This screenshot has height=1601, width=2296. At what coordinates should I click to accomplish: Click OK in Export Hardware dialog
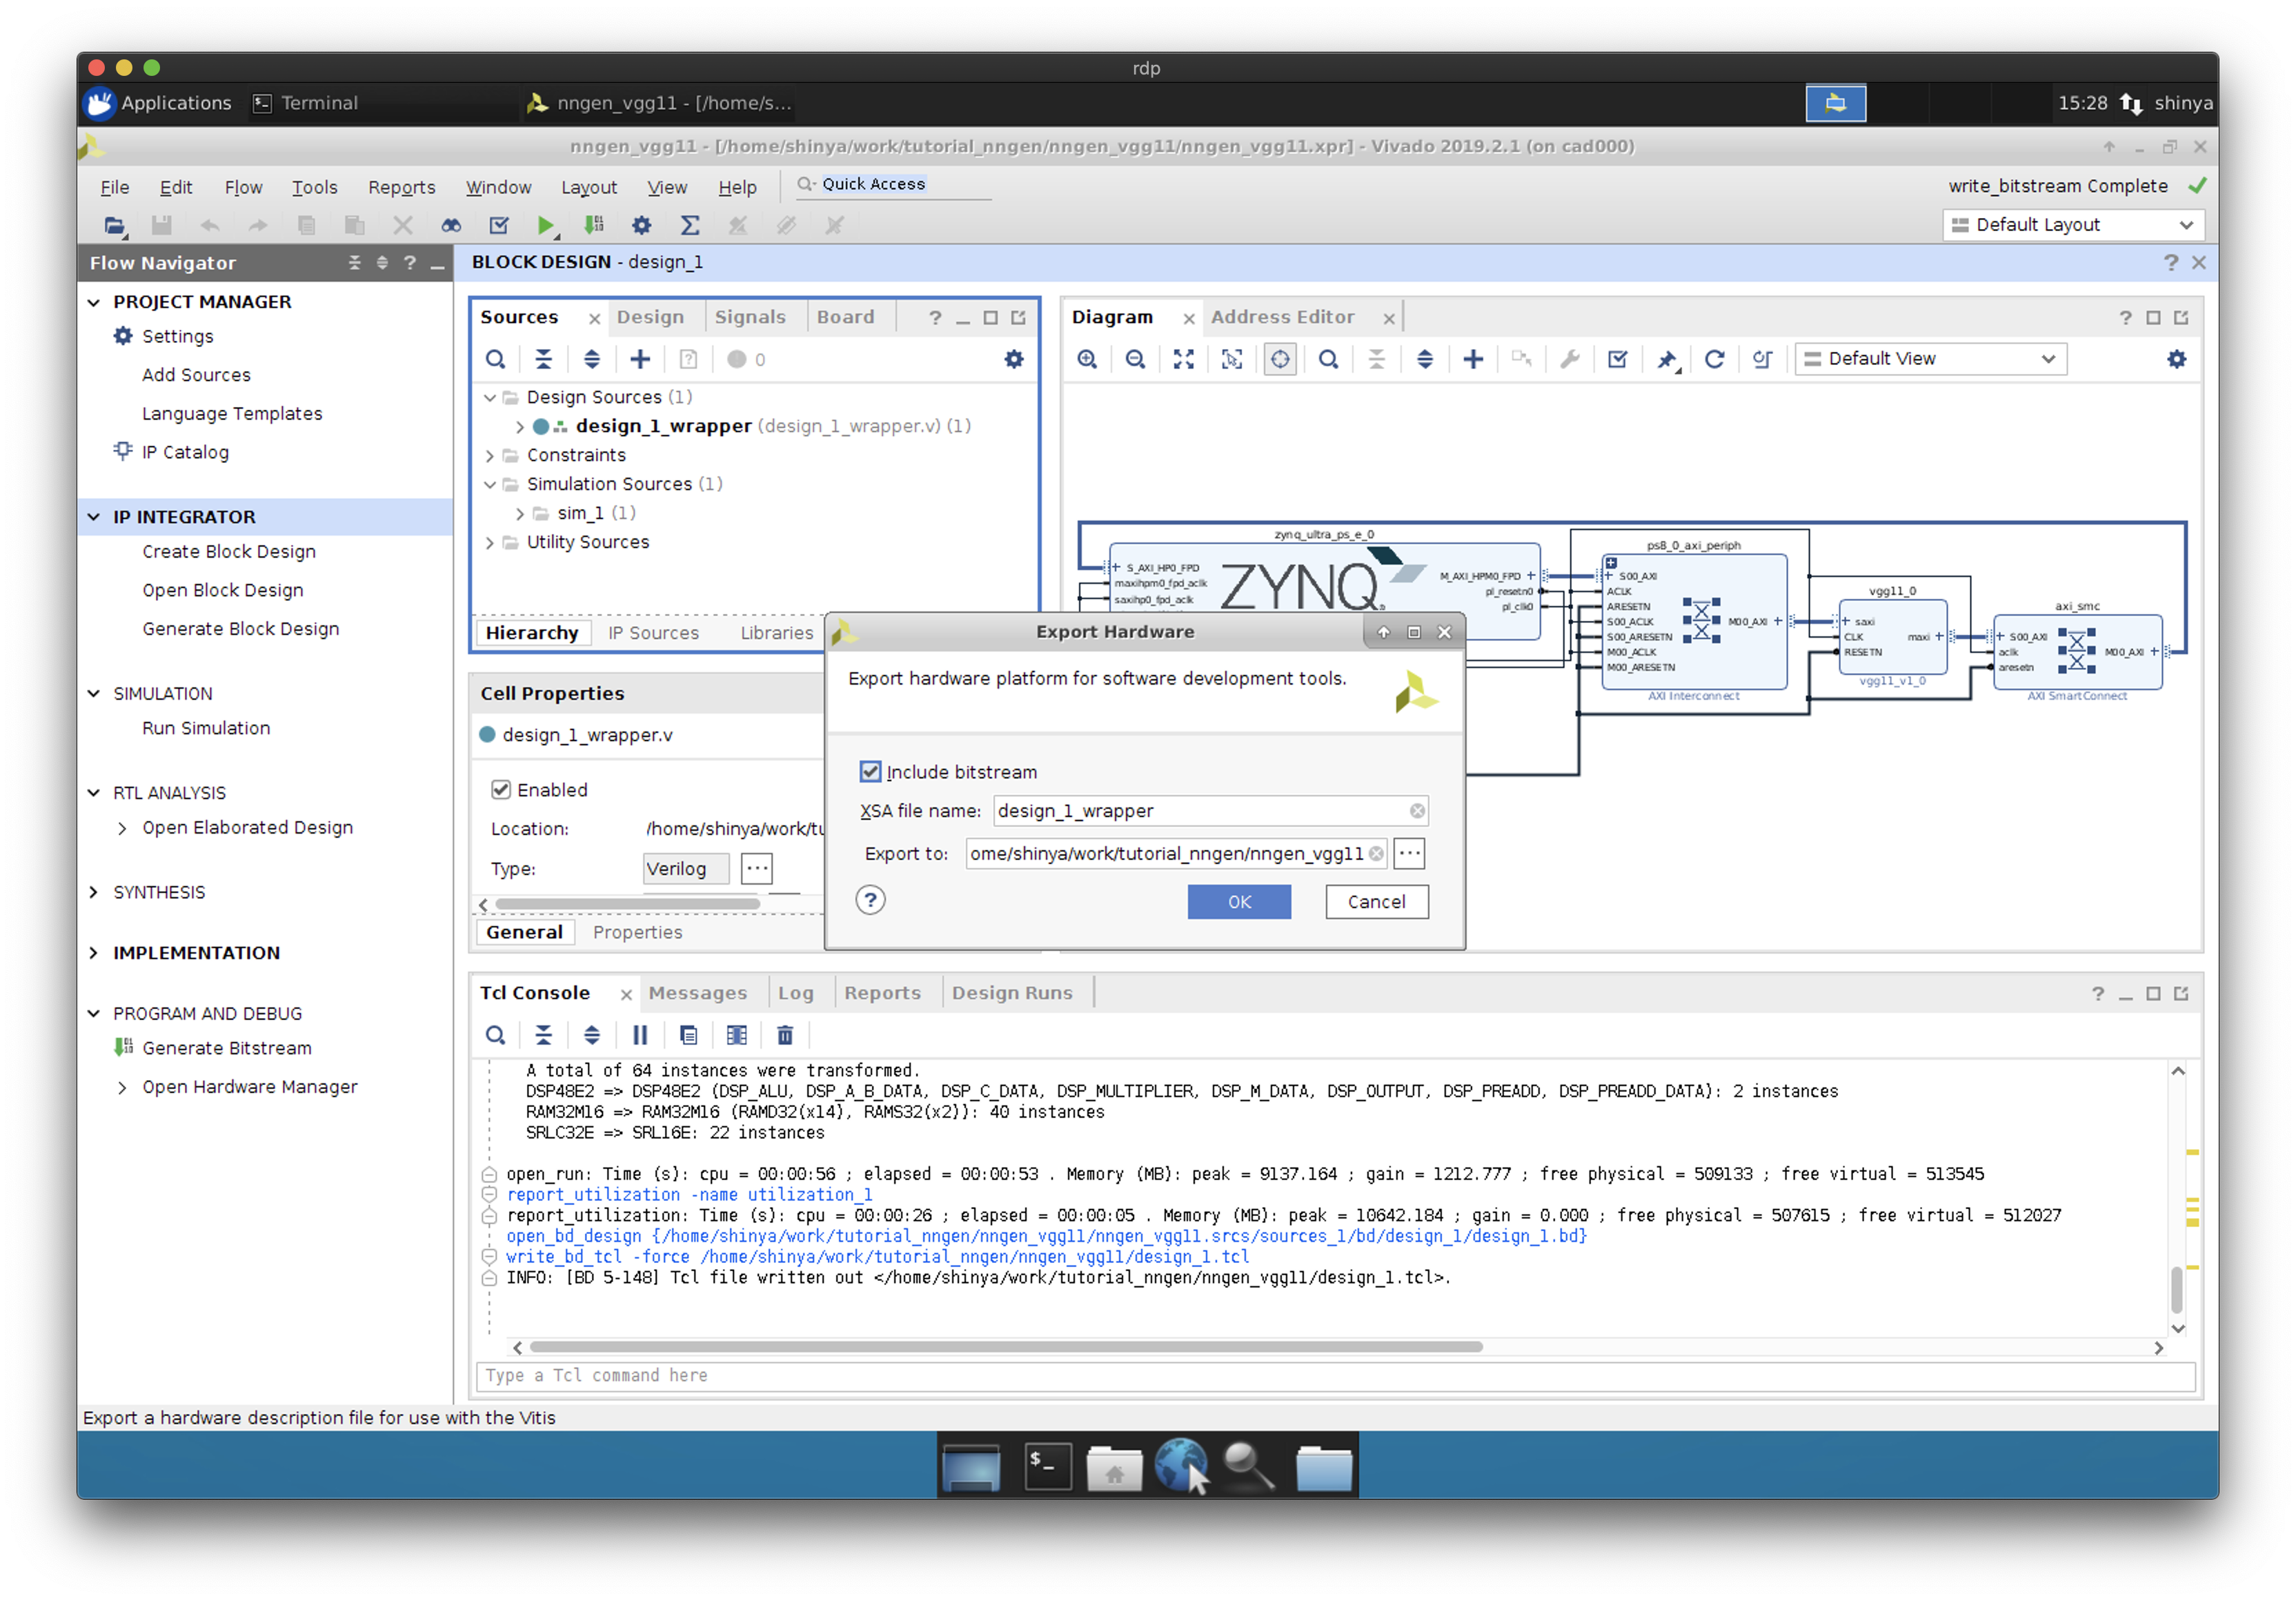(x=1238, y=901)
